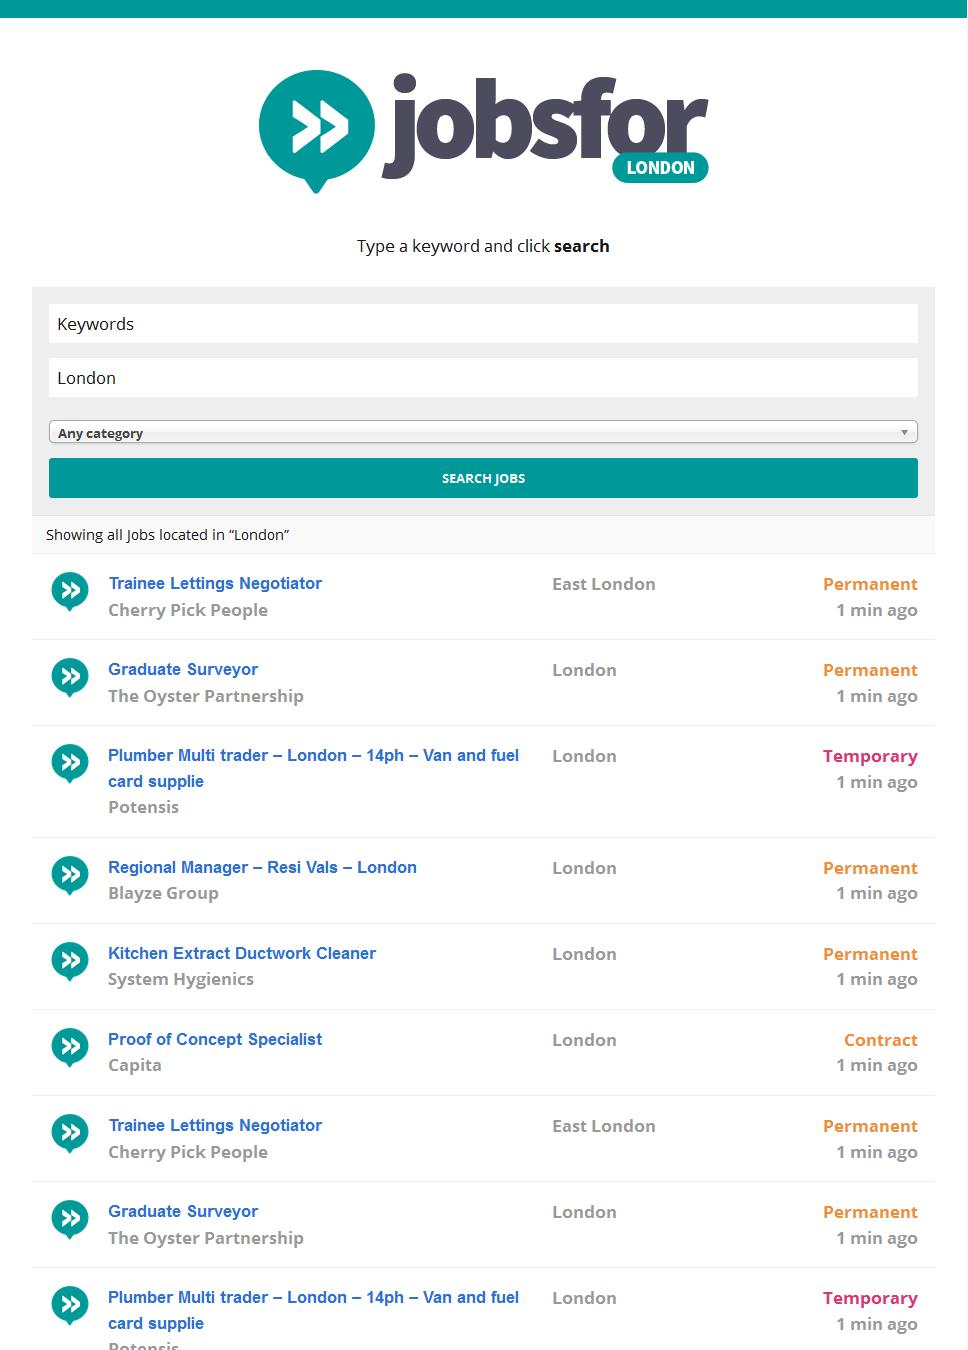Open the Regional Manager Resi Vals job

(x=262, y=867)
